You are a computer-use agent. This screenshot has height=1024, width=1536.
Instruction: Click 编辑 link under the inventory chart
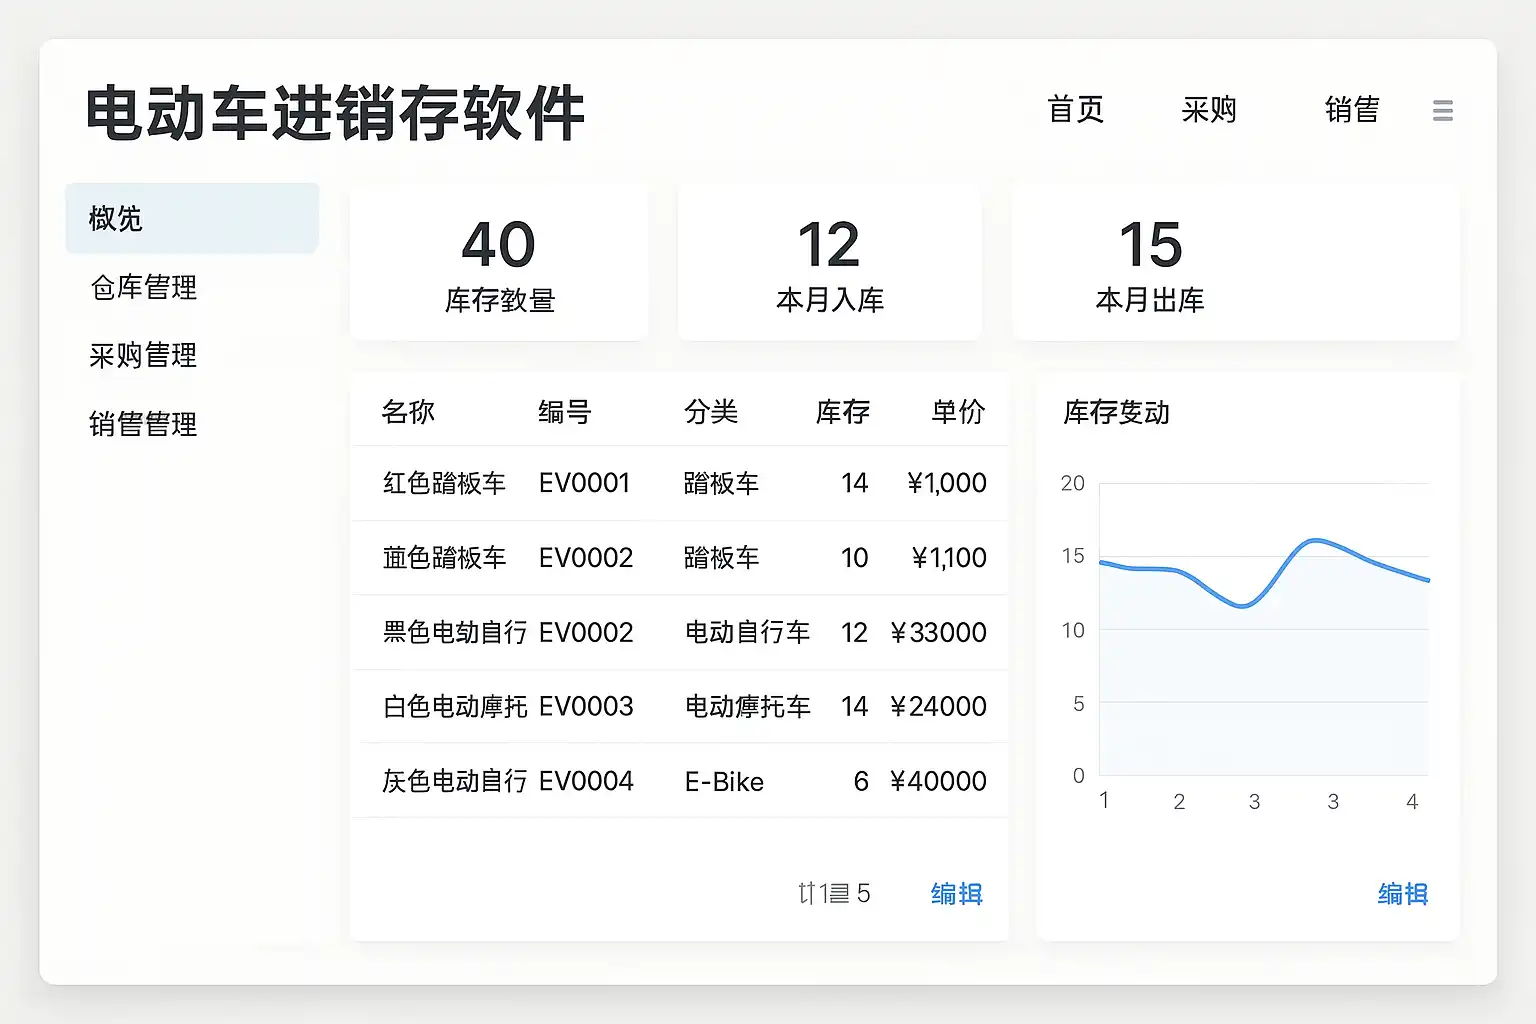click(x=1402, y=894)
